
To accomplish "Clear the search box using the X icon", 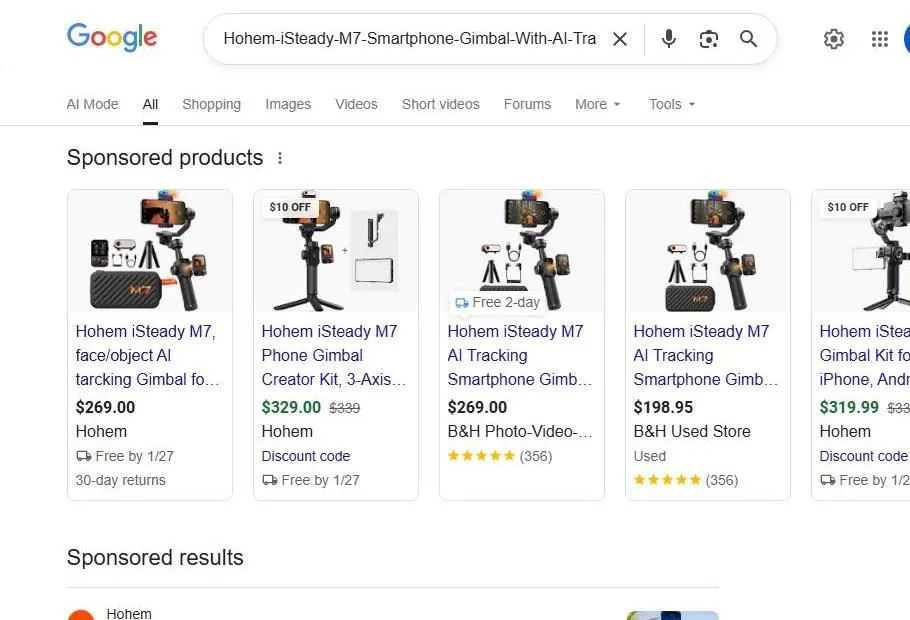I will (620, 39).
